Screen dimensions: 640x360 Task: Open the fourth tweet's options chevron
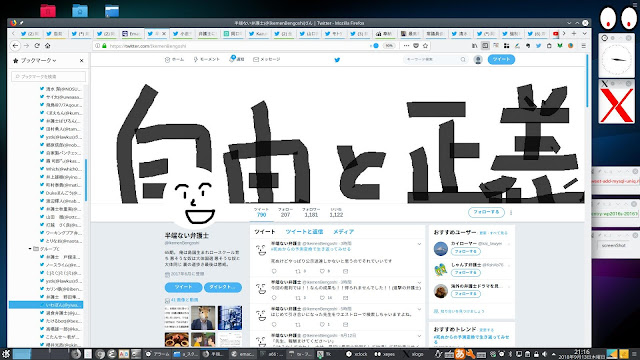(x=419, y=336)
